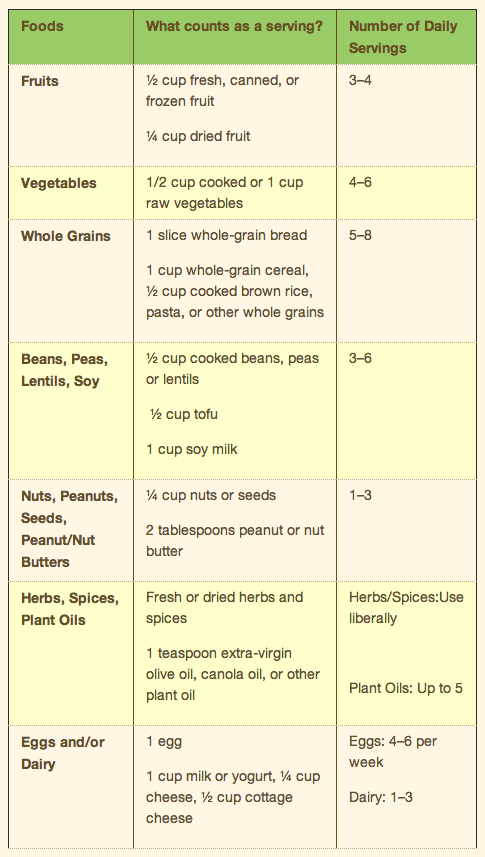Image resolution: width=485 pixels, height=857 pixels.
Task: Select the Fruits row label
Action: tap(39, 81)
